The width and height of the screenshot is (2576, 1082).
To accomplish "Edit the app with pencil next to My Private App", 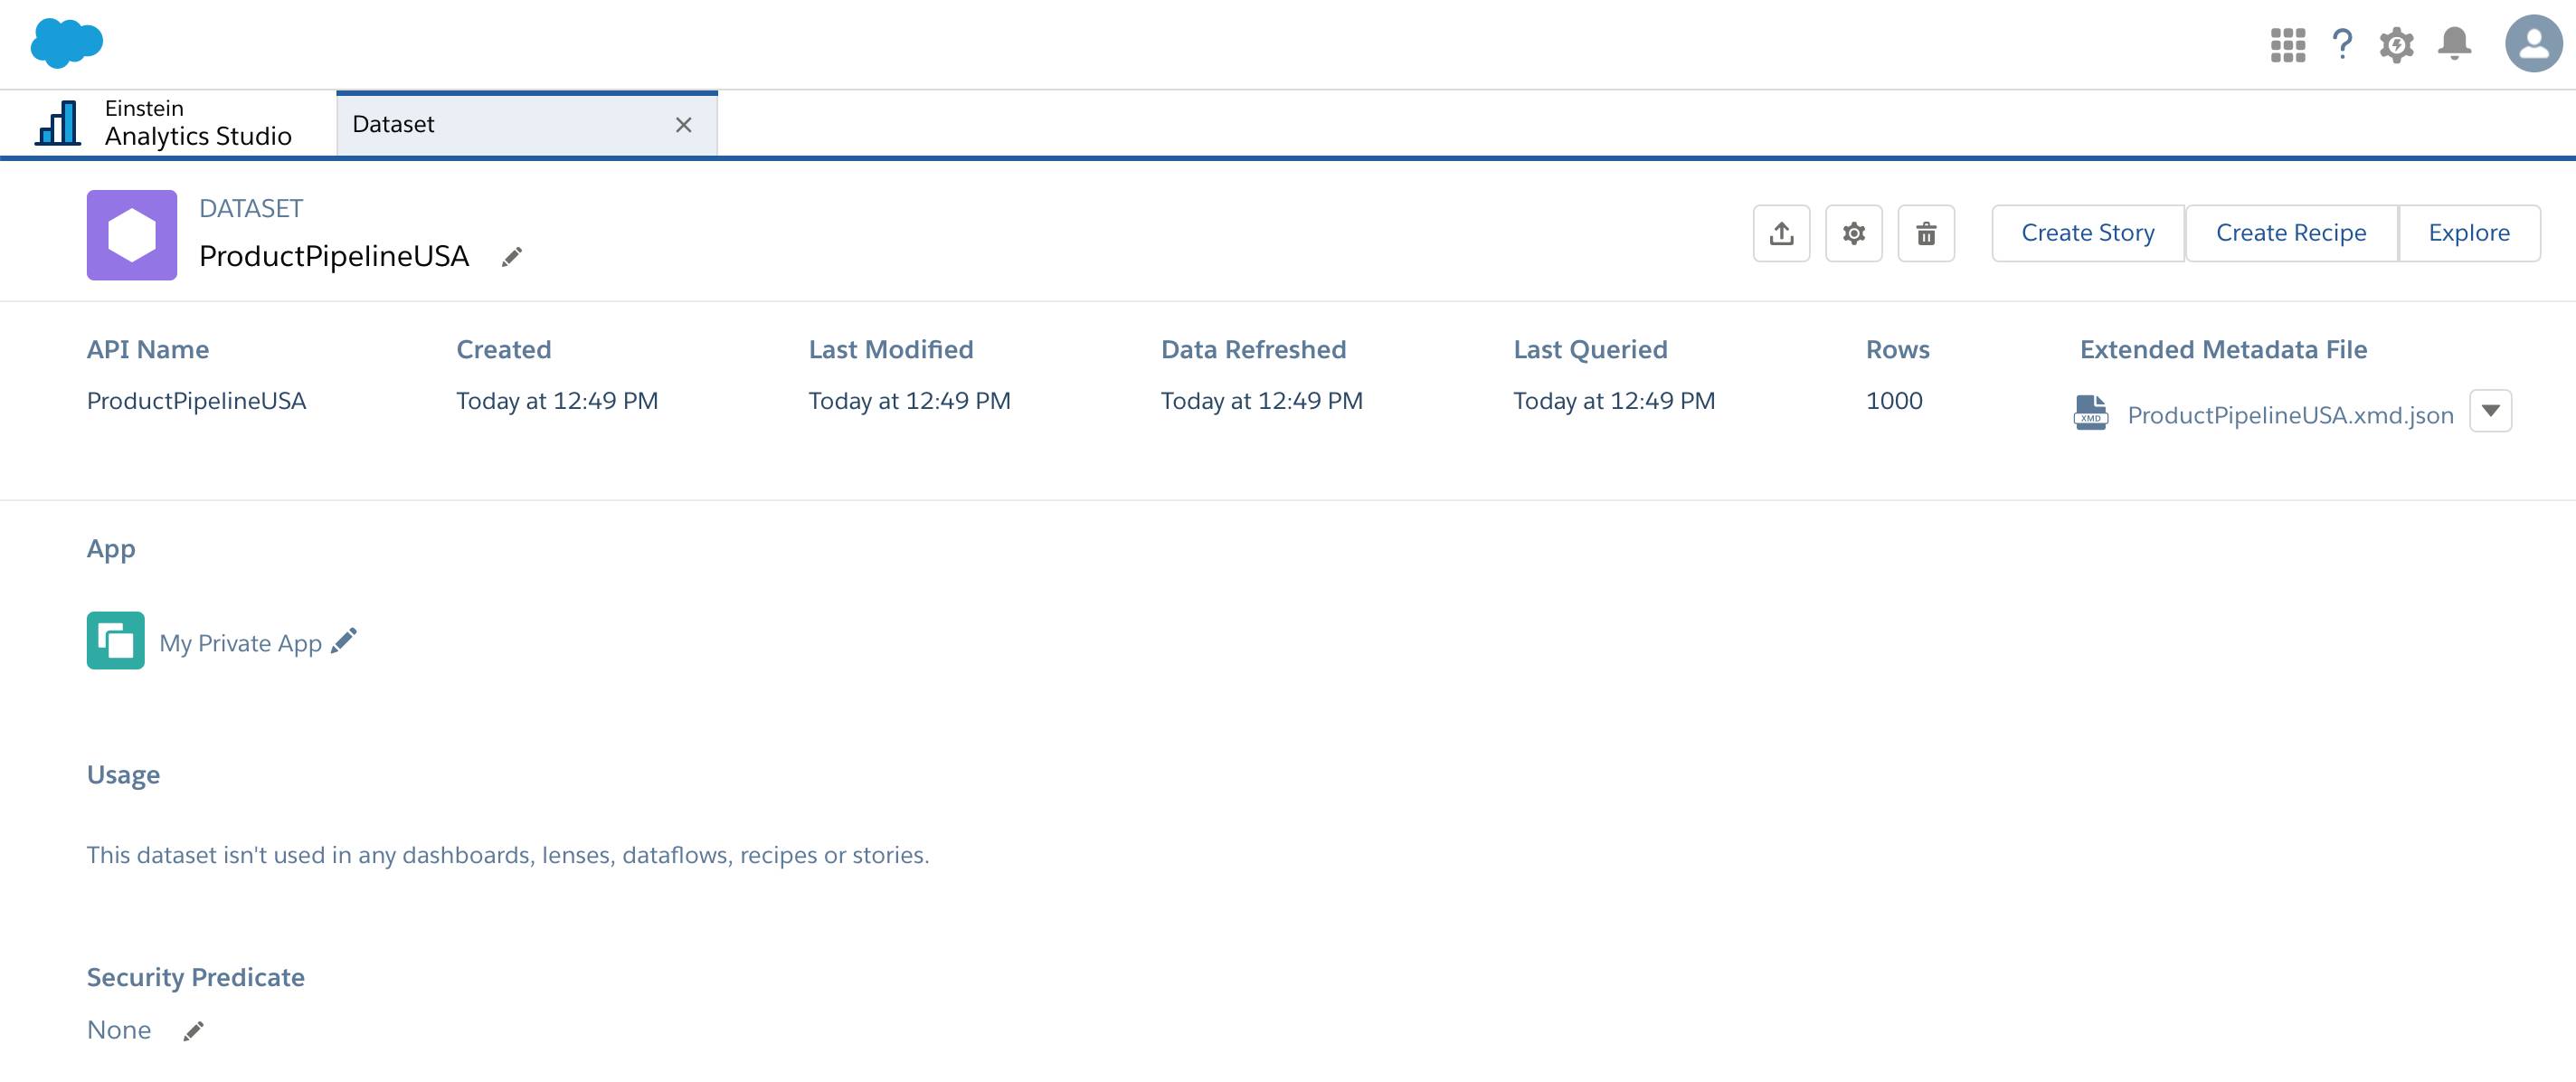I will (x=344, y=640).
